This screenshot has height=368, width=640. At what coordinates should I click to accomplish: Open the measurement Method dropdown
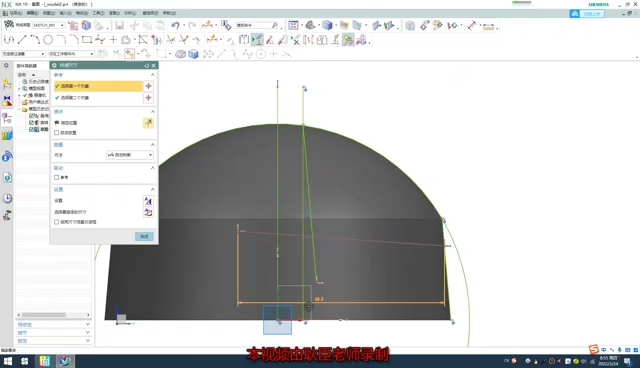point(130,155)
